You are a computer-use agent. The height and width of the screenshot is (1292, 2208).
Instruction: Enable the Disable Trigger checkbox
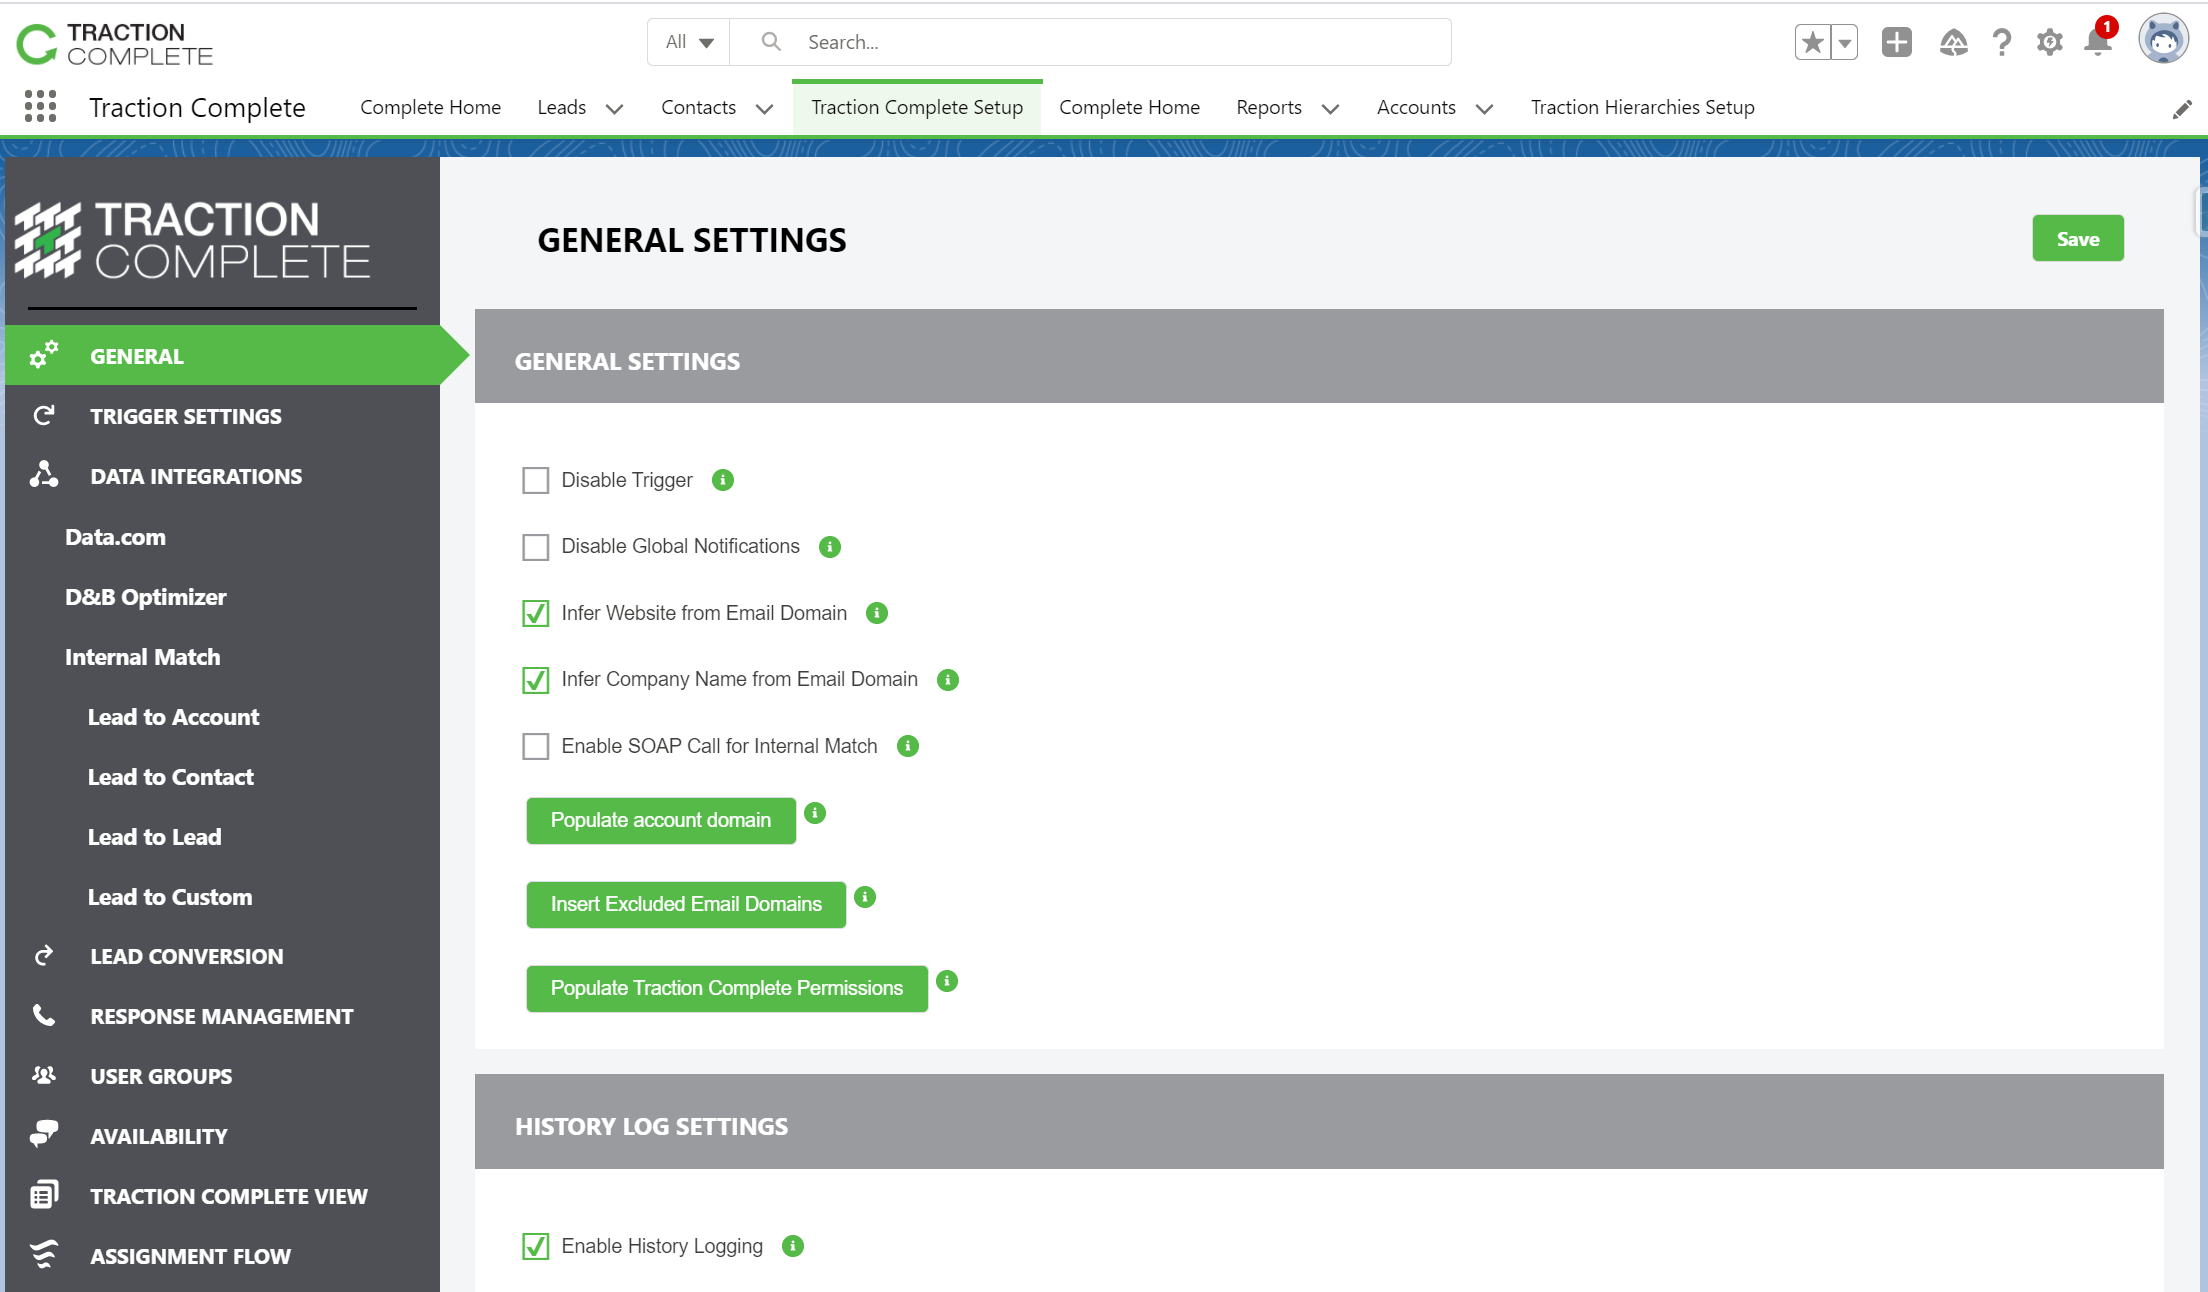(x=536, y=480)
